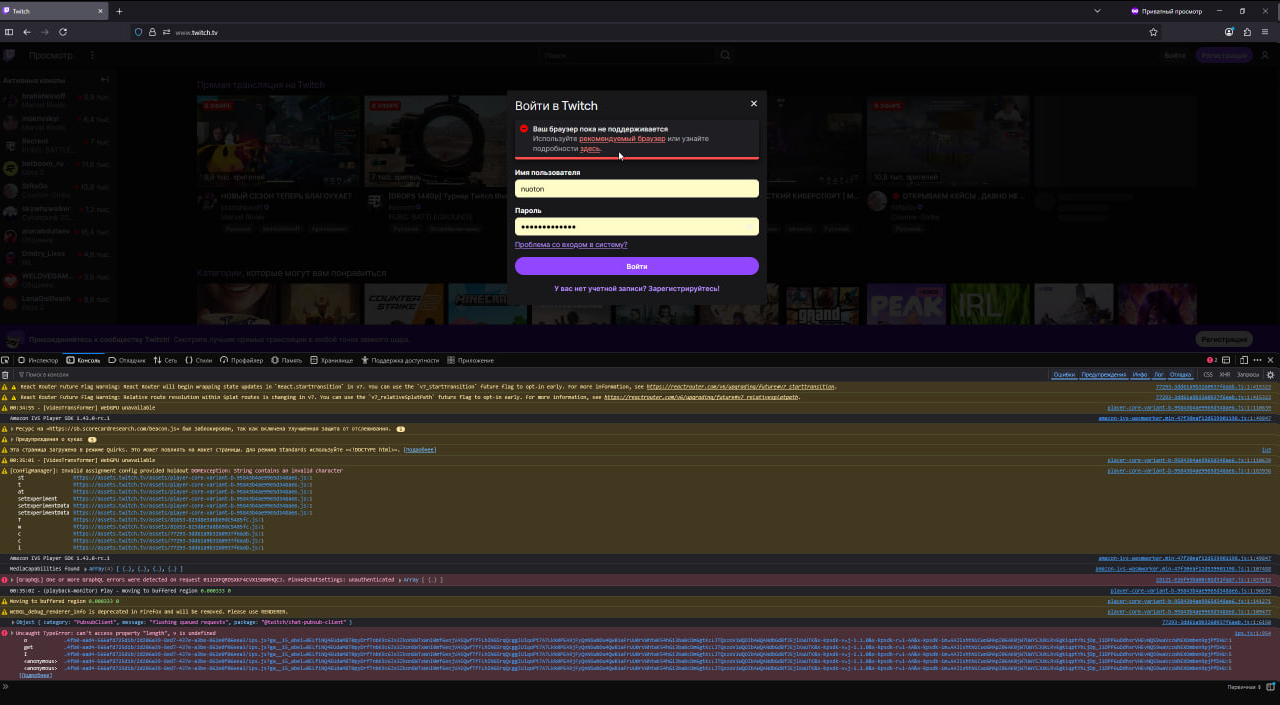The width and height of the screenshot is (1280, 705).
Task: Select the Twitch tab in the tab strip
Action: (x=55, y=11)
